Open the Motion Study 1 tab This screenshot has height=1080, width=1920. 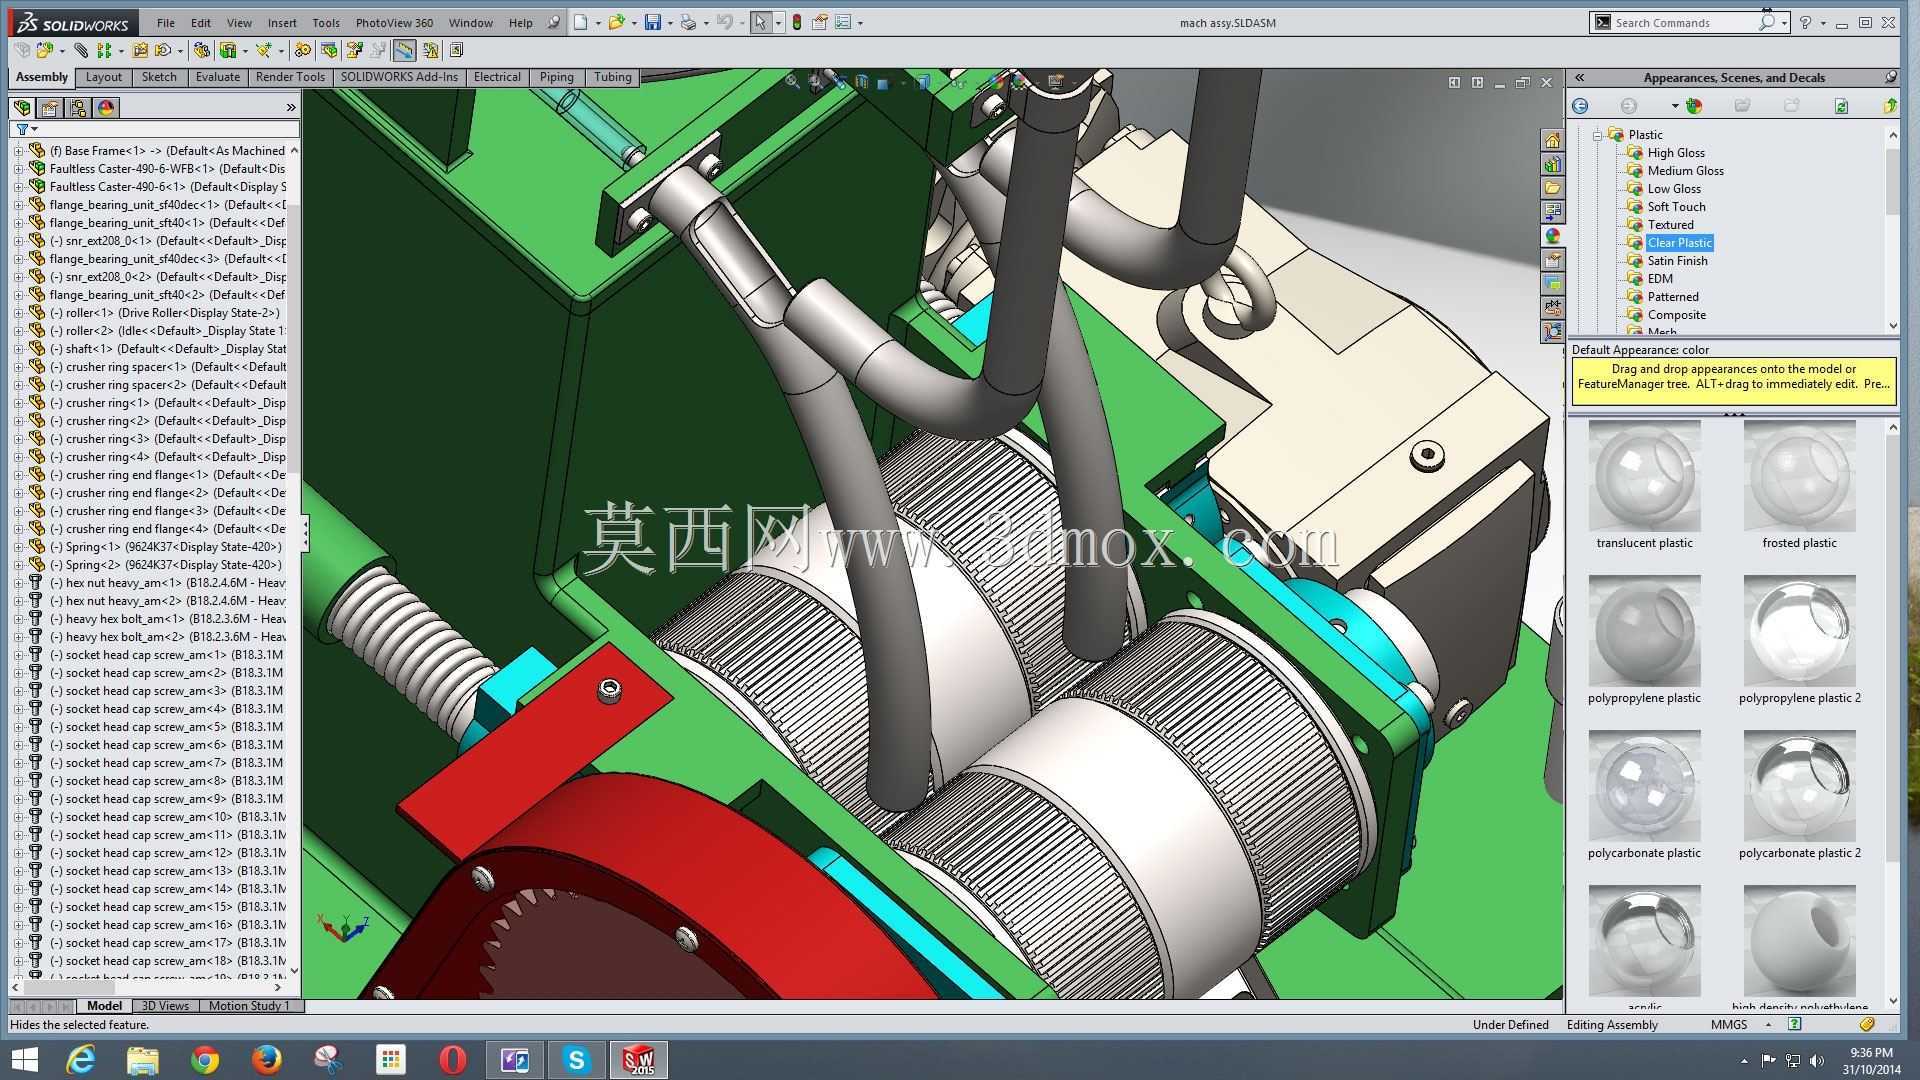click(249, 1006)
